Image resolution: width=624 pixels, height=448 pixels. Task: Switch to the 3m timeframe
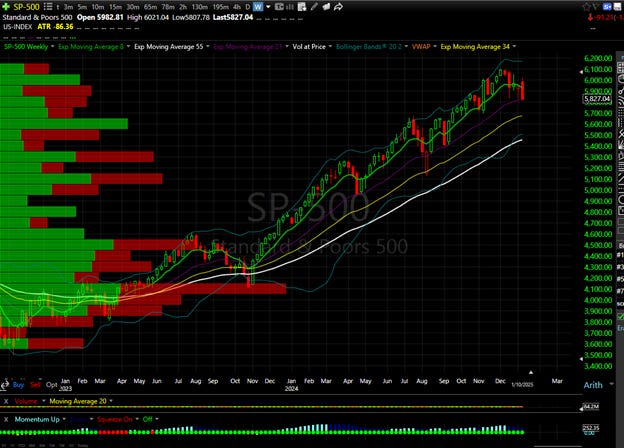tap(68, 7)
